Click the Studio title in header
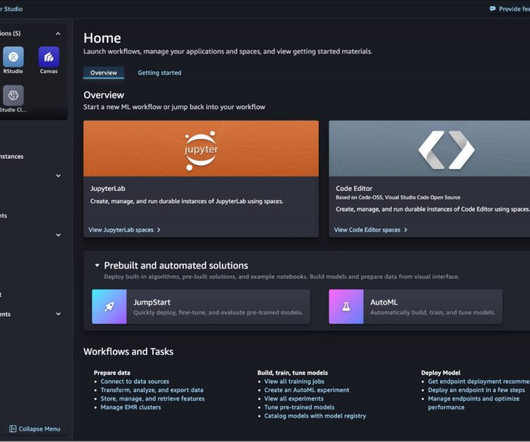 (x=11, y=9)
